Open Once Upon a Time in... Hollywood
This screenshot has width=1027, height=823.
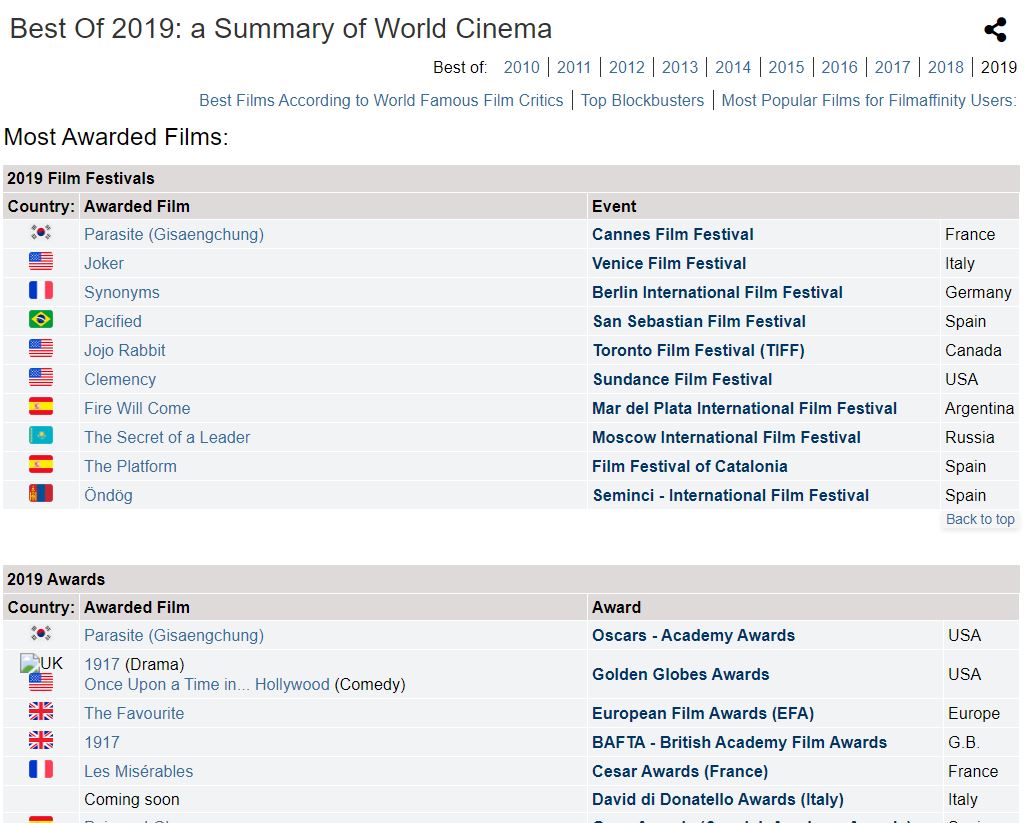click(207, 684)
